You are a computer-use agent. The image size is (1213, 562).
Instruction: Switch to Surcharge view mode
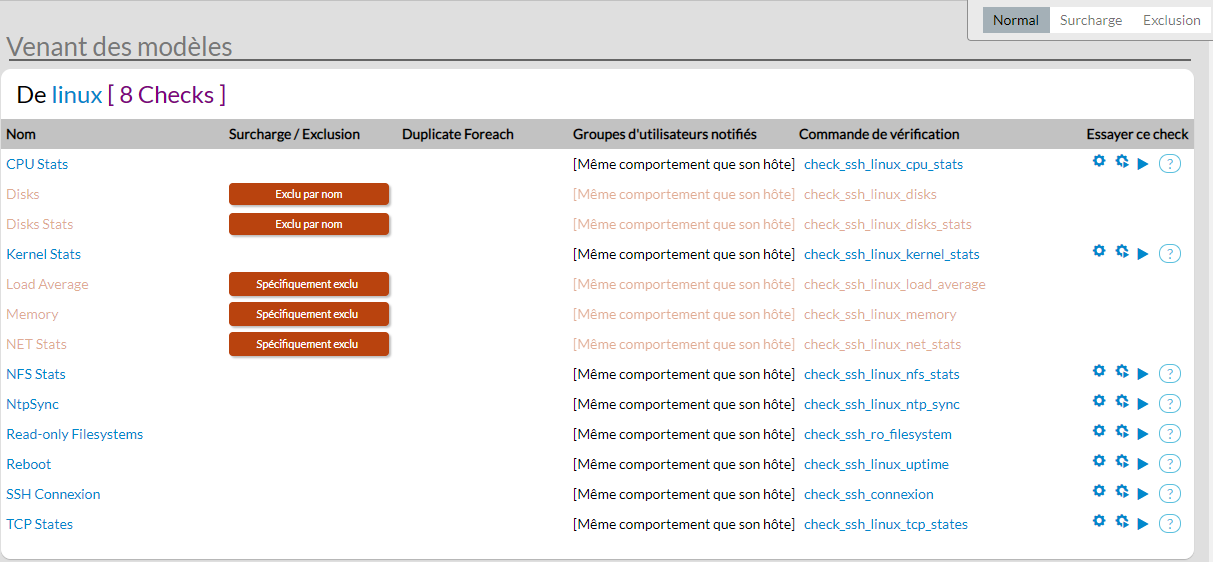(x=1091, y=20)
